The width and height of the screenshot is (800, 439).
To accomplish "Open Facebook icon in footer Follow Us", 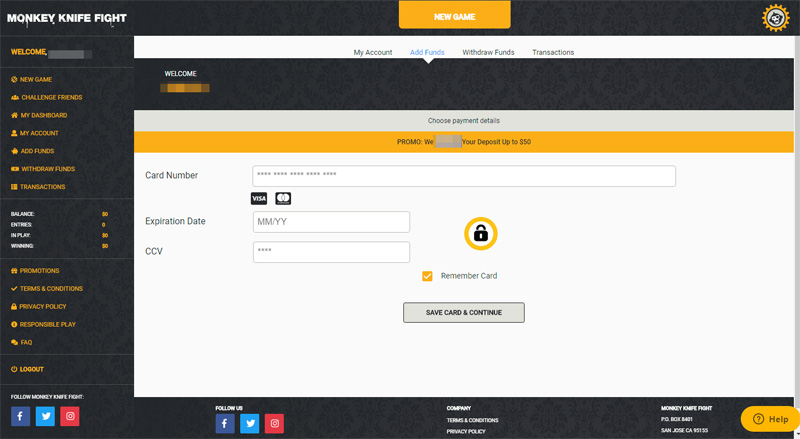I will [225, 423].
